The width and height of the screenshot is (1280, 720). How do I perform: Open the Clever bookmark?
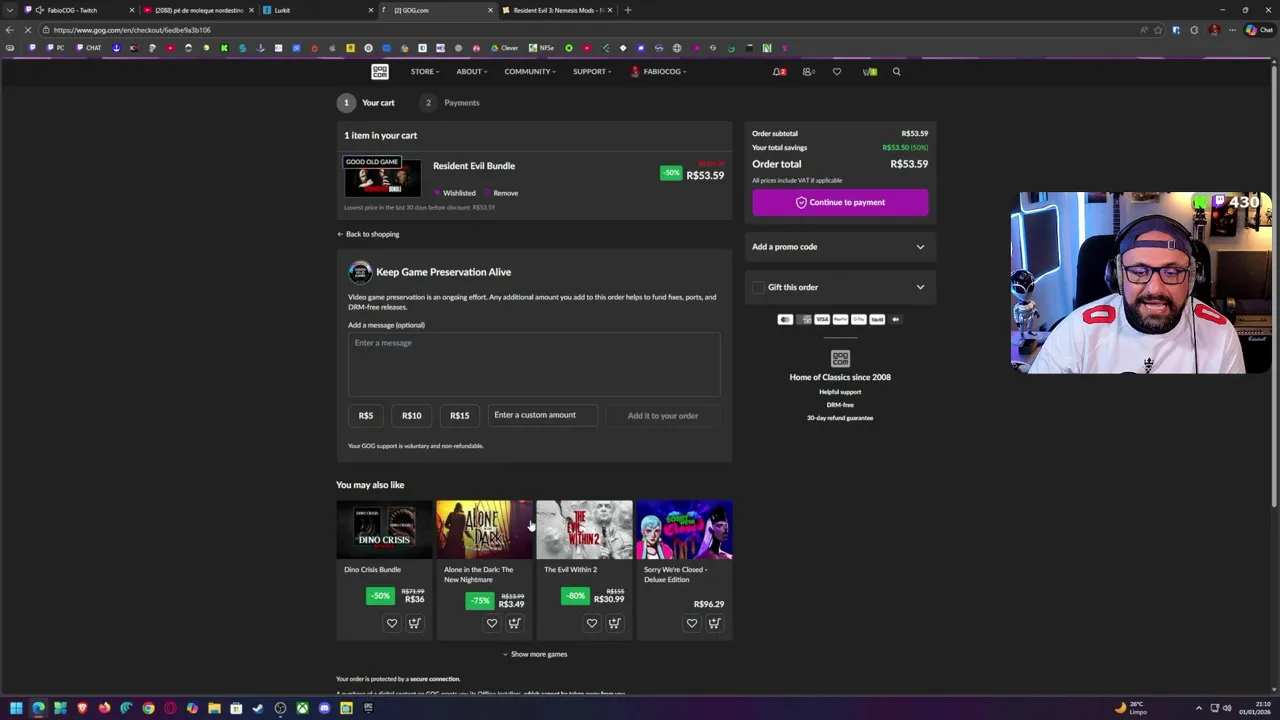504,48
